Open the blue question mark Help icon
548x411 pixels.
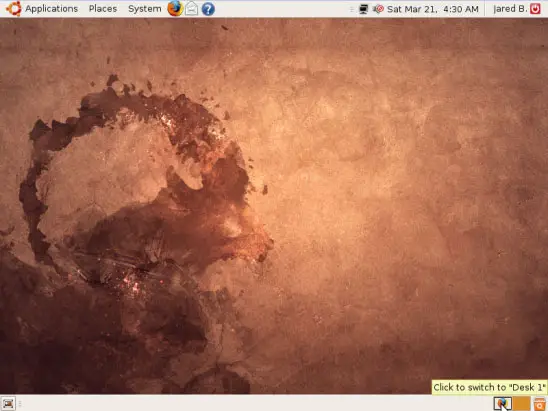click(x=208, y=9)
